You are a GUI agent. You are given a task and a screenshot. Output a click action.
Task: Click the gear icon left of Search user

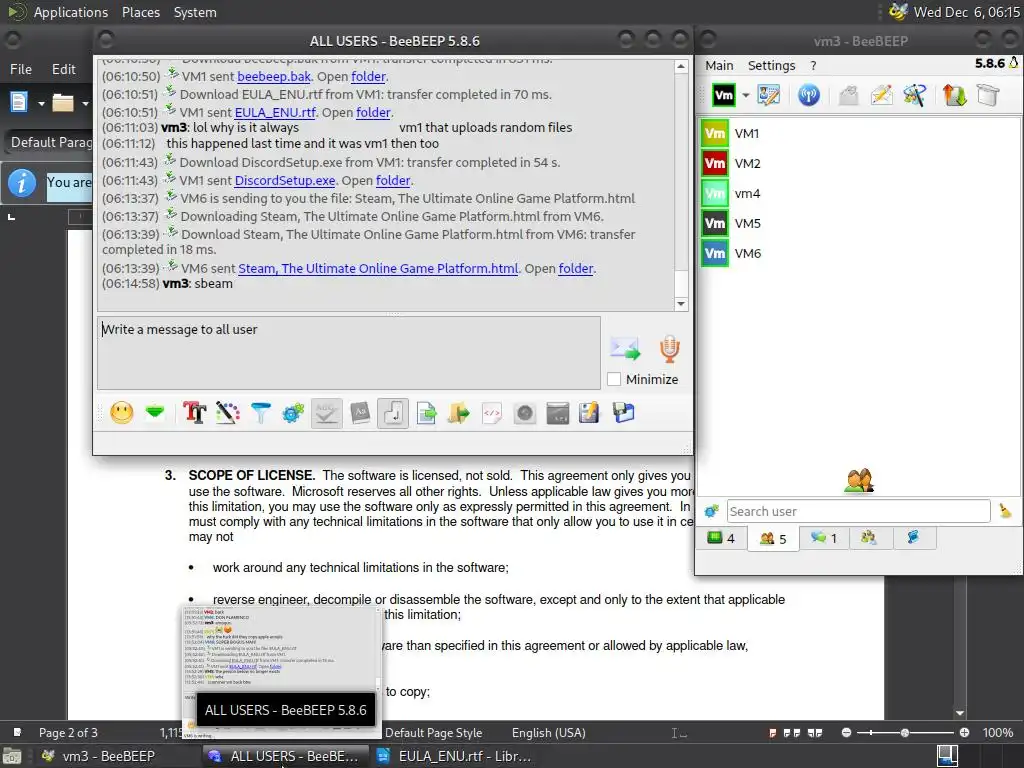tap(711, 511)
